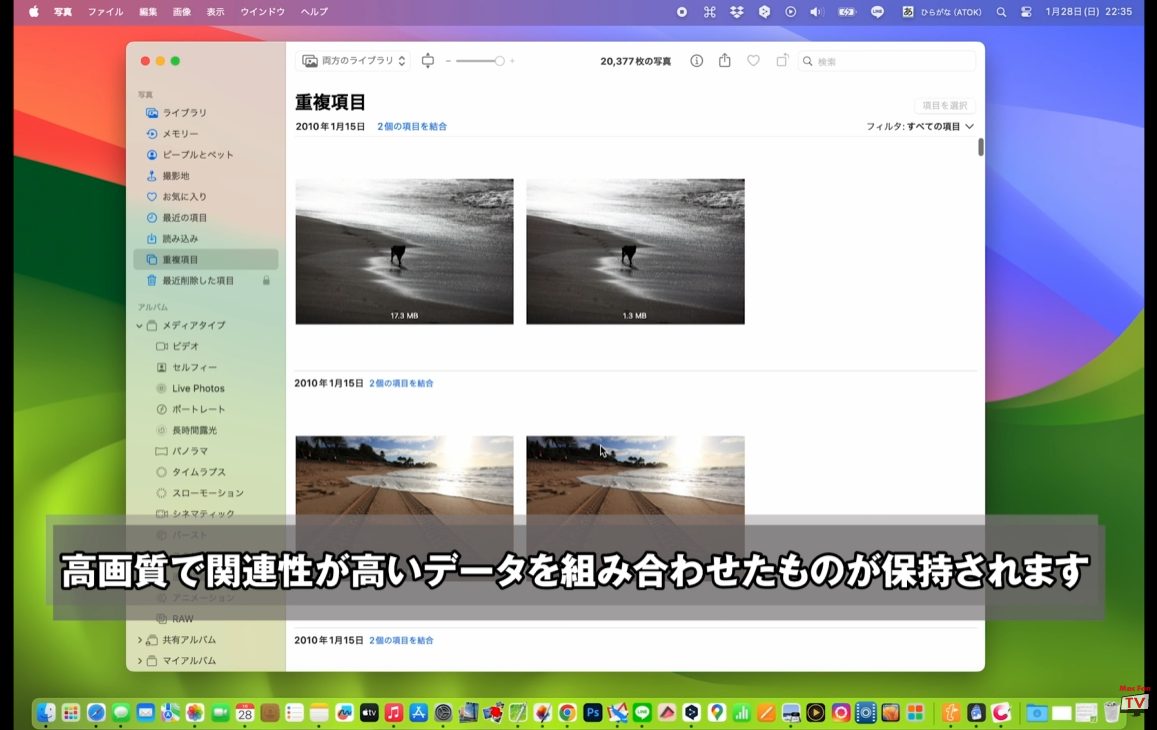Open the Apple menu

34,12
